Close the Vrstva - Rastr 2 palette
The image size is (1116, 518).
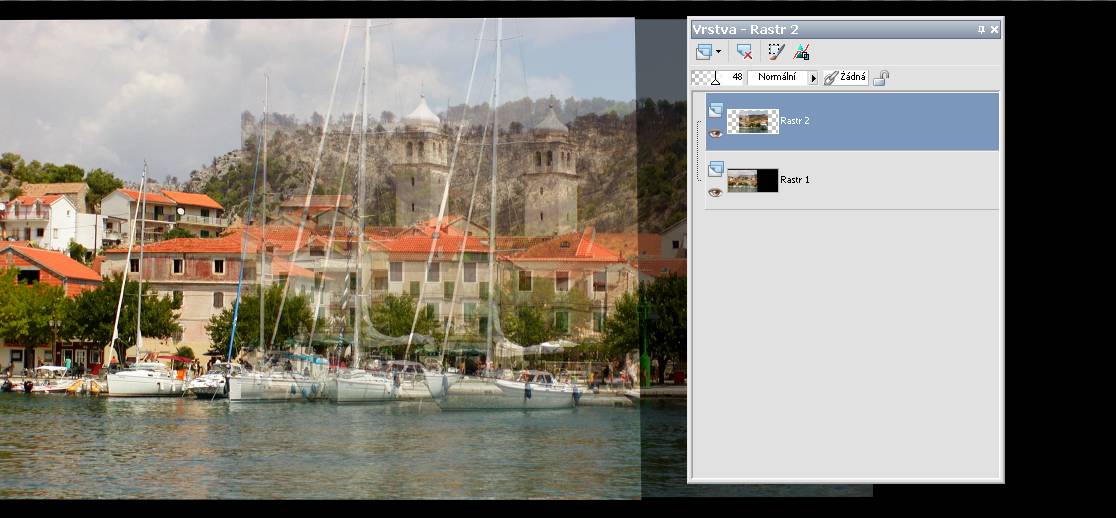tap(994, 29)
